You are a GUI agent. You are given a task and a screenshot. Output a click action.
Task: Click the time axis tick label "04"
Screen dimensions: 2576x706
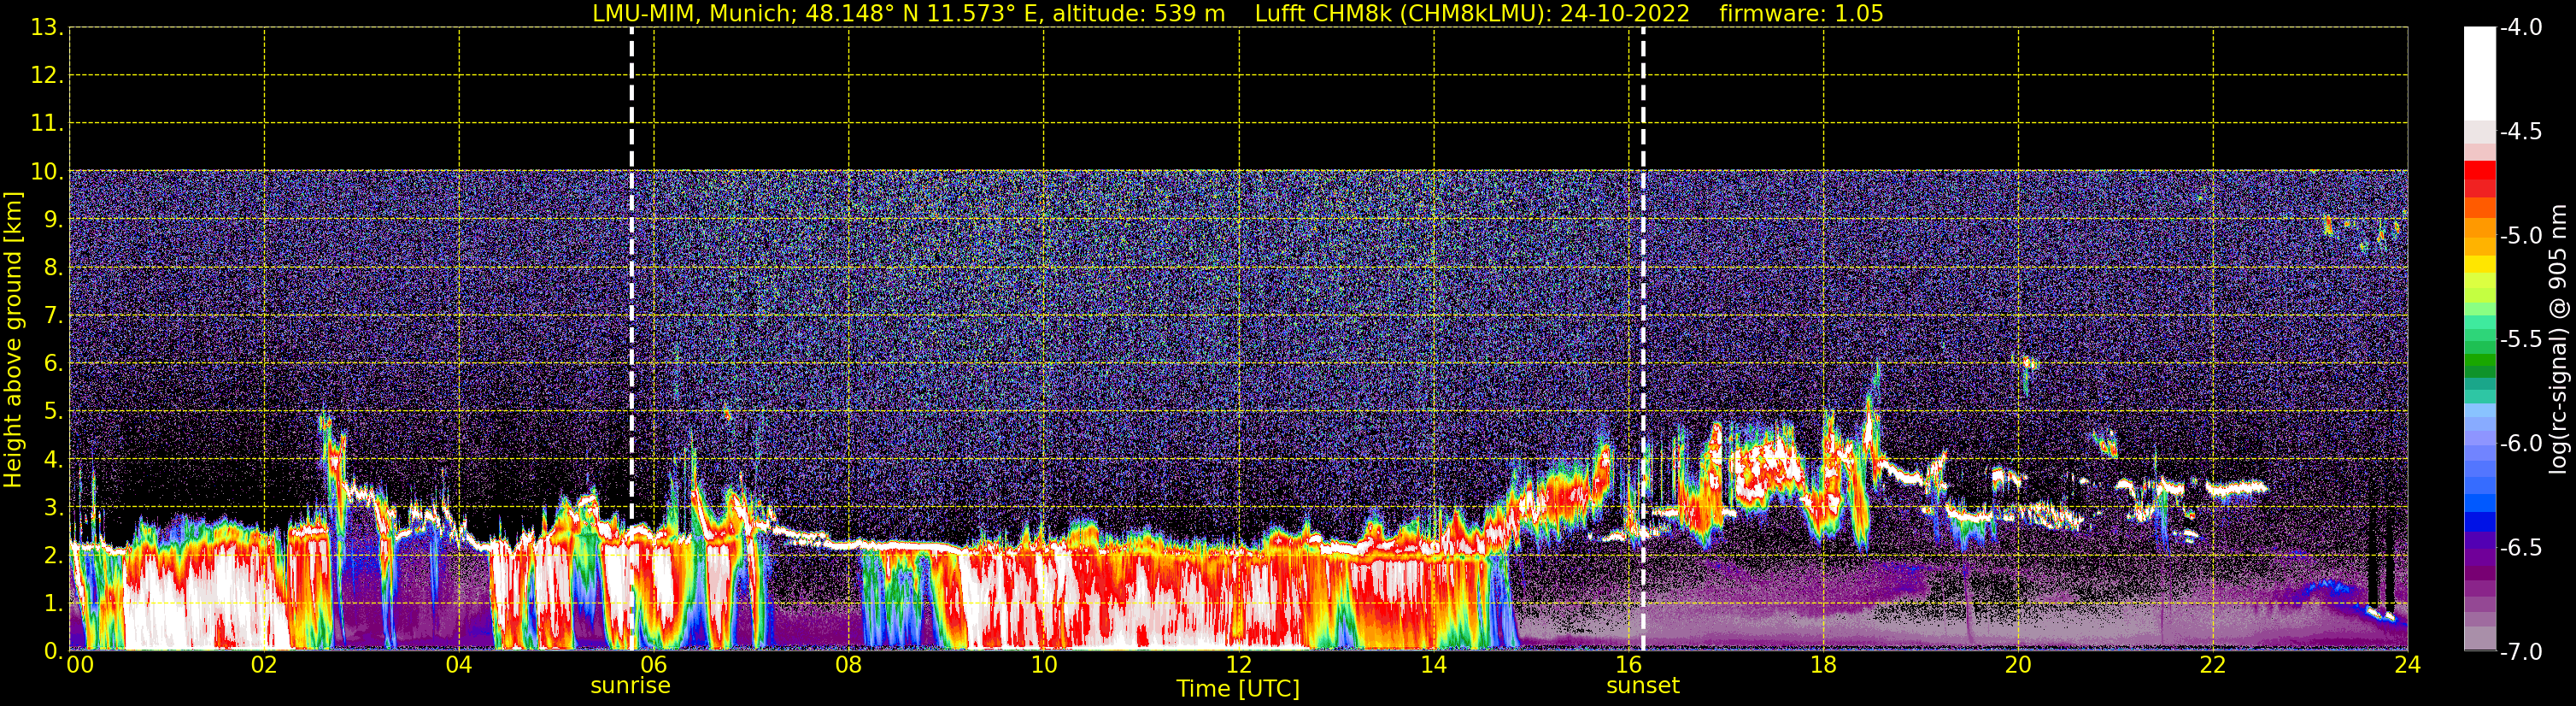click(x=459, y=665)
